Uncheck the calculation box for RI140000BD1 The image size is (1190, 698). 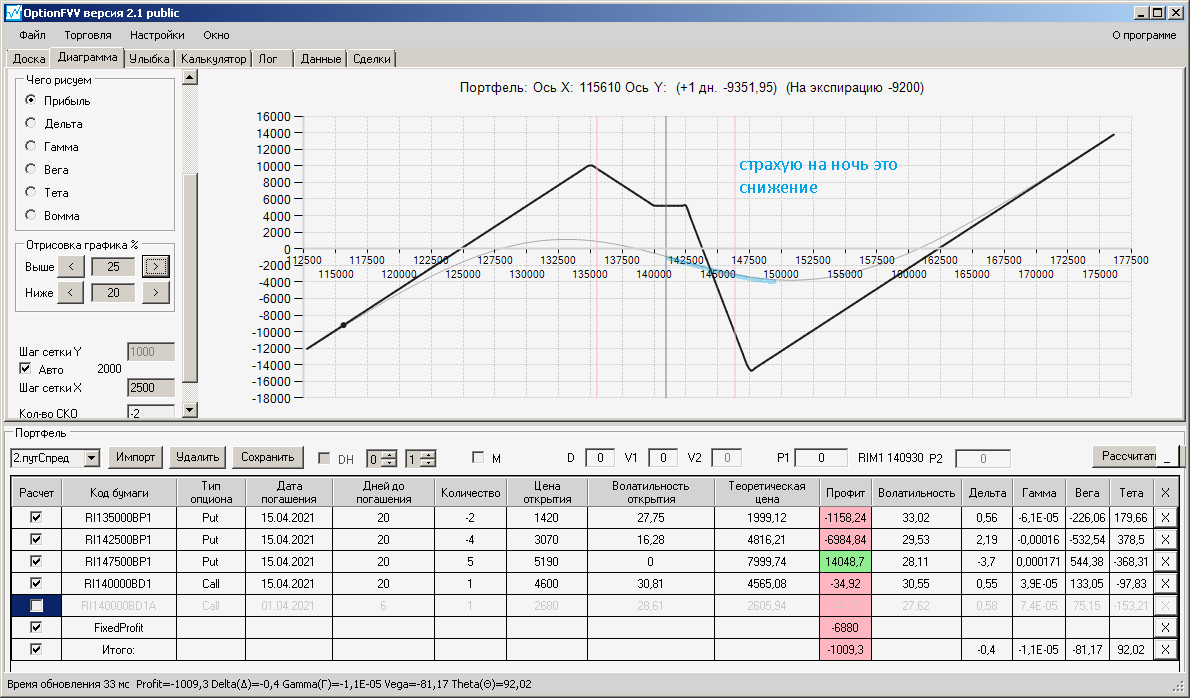(x=36, y=583)
